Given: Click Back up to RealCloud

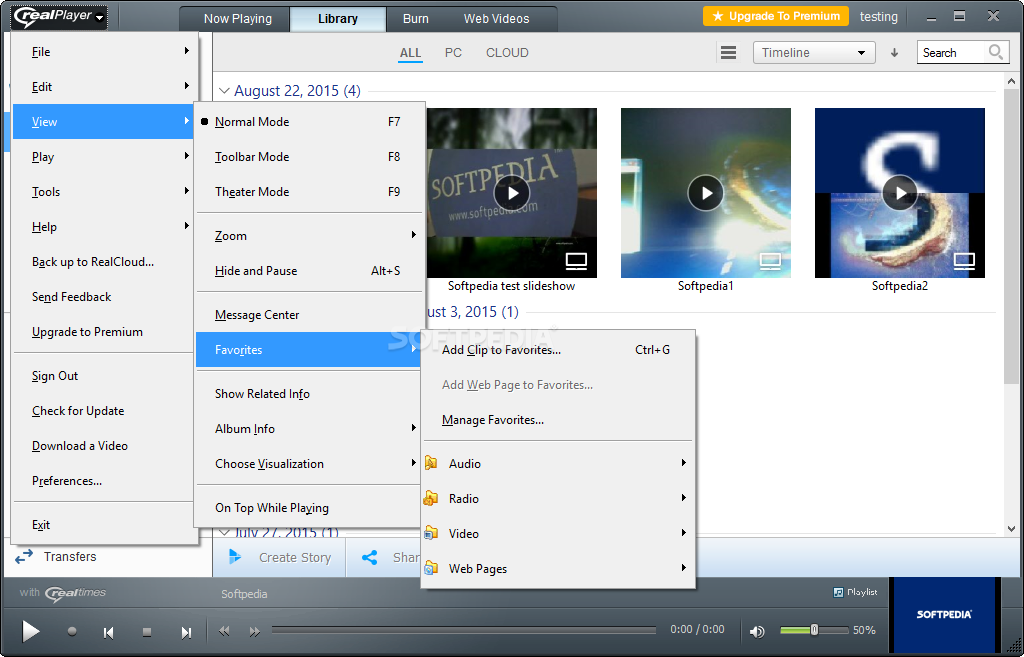Looking at the screenshot, I should click(x=103, y=262).
